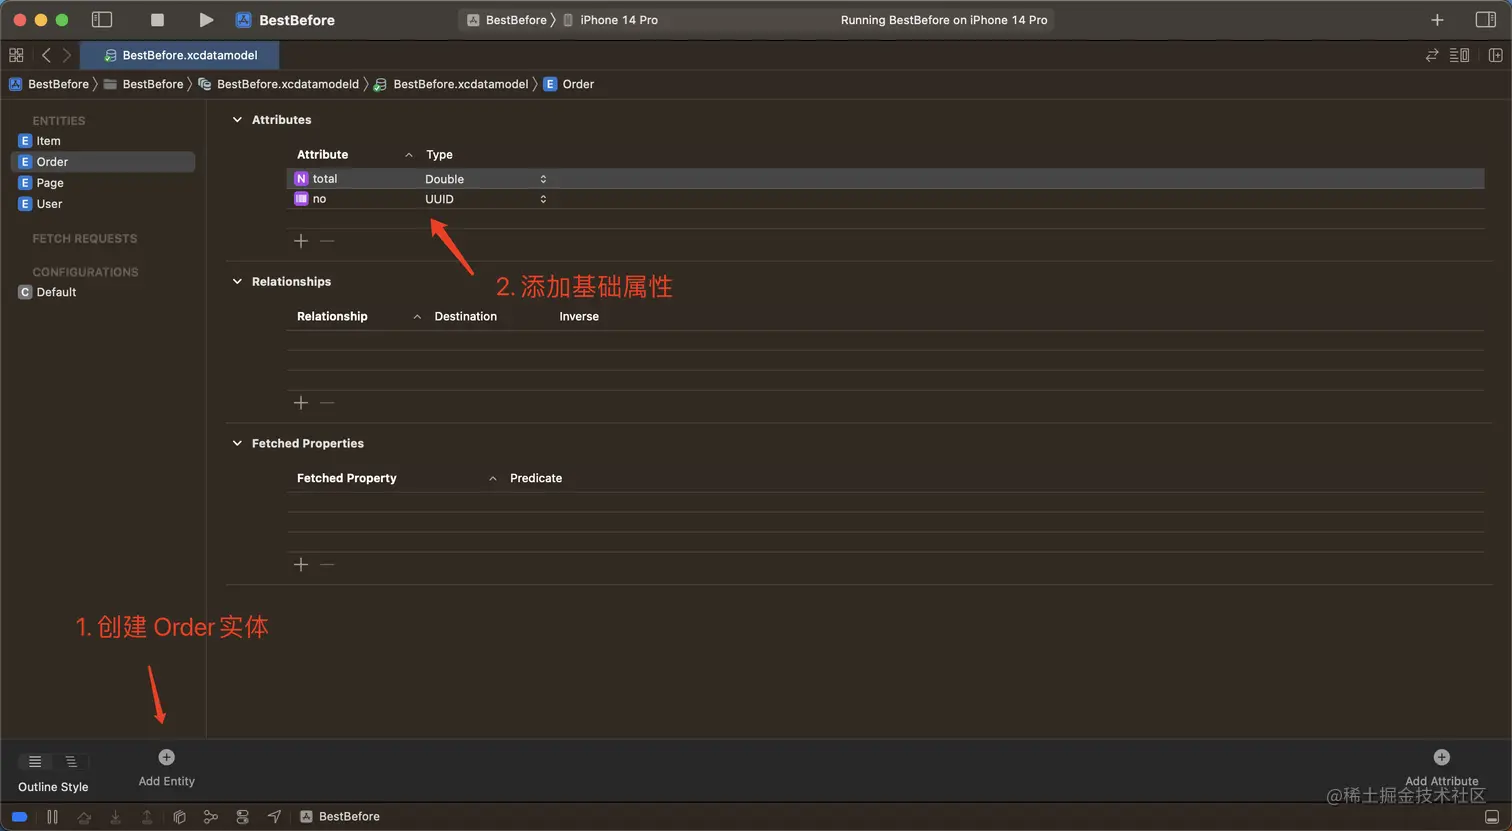Switch outline style to table list
The width and height of the screenshot is (1512, 831).
click(35, 762)
